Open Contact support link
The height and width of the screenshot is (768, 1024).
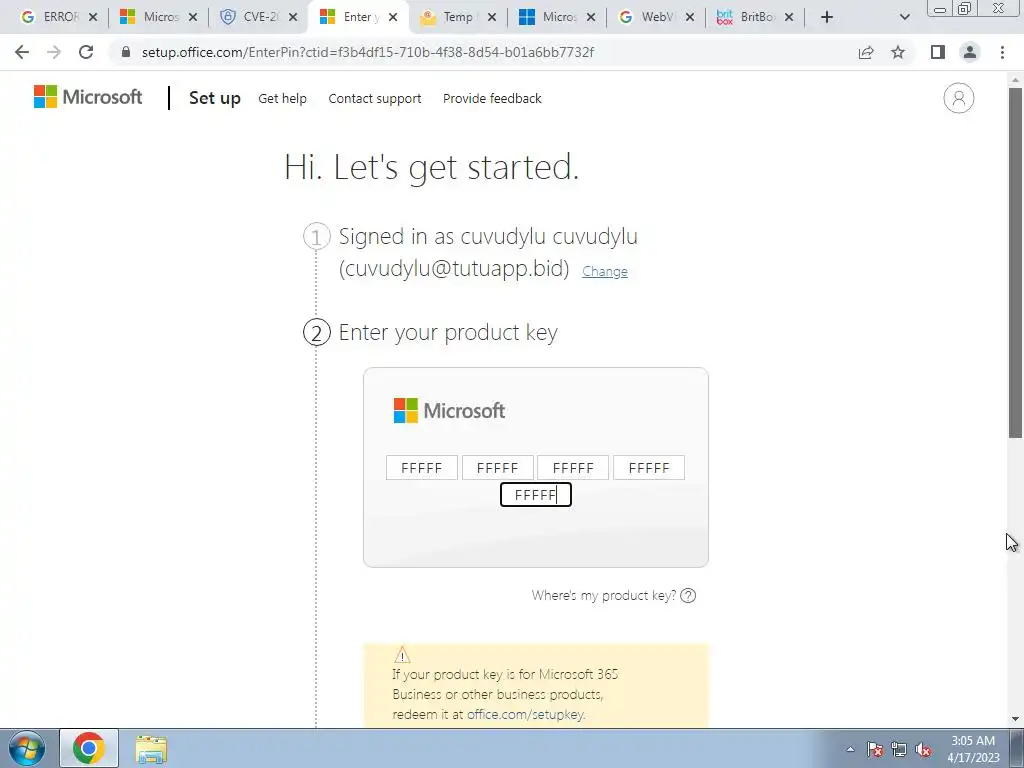coord(375,99)
